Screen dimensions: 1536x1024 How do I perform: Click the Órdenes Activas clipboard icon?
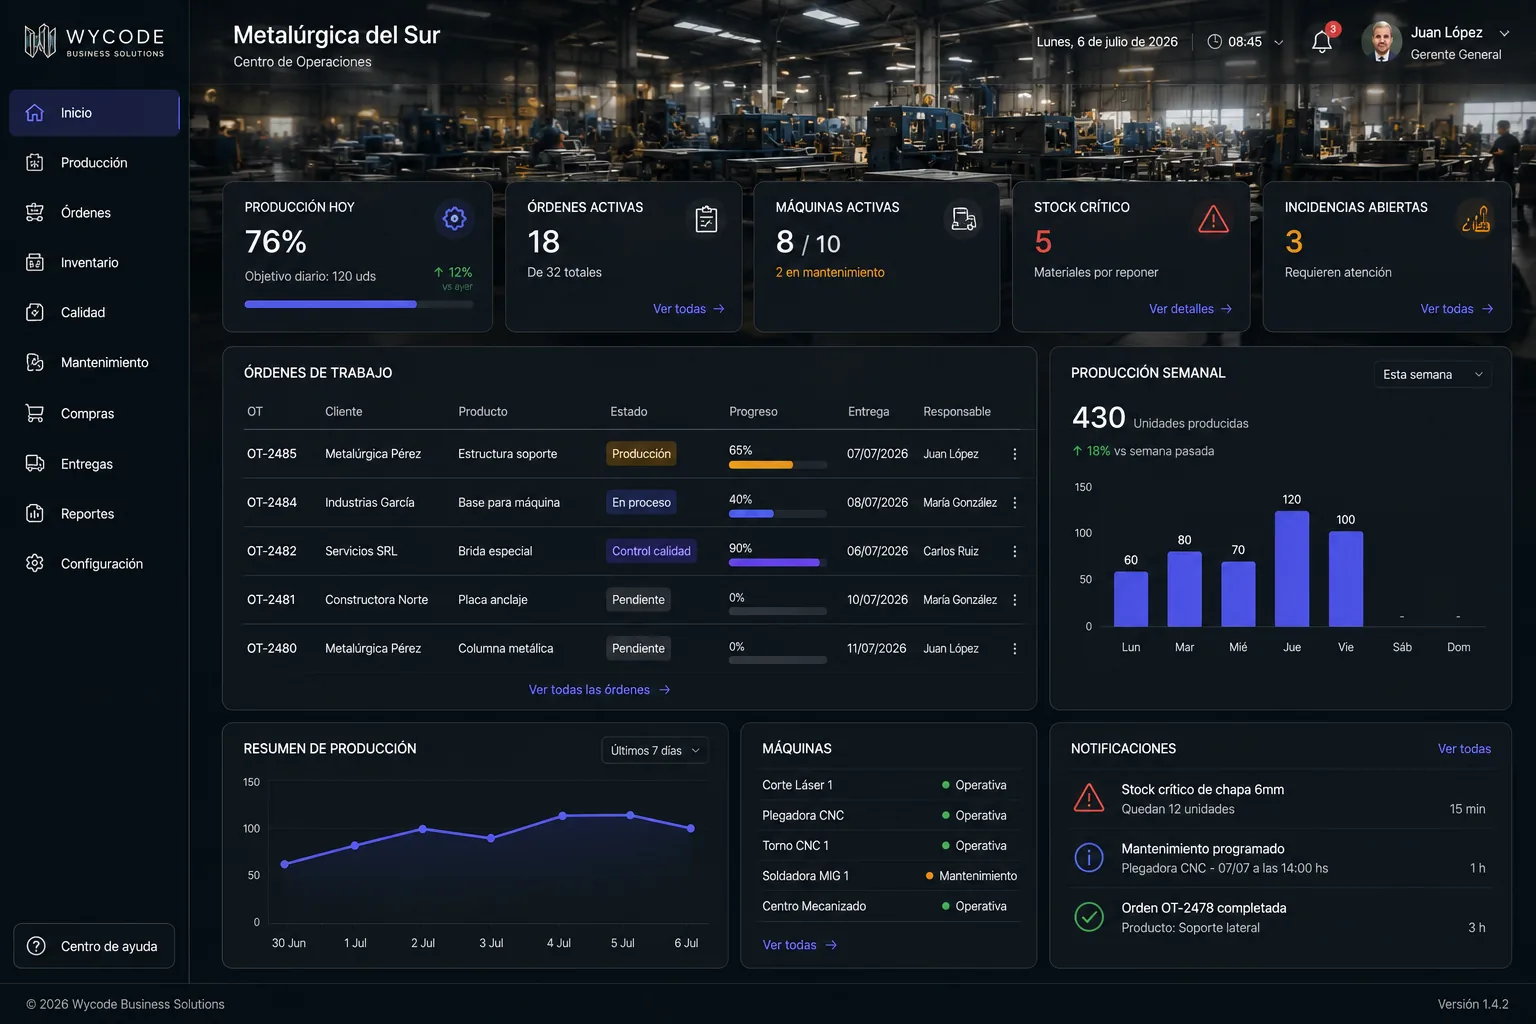tap(706, 219)
